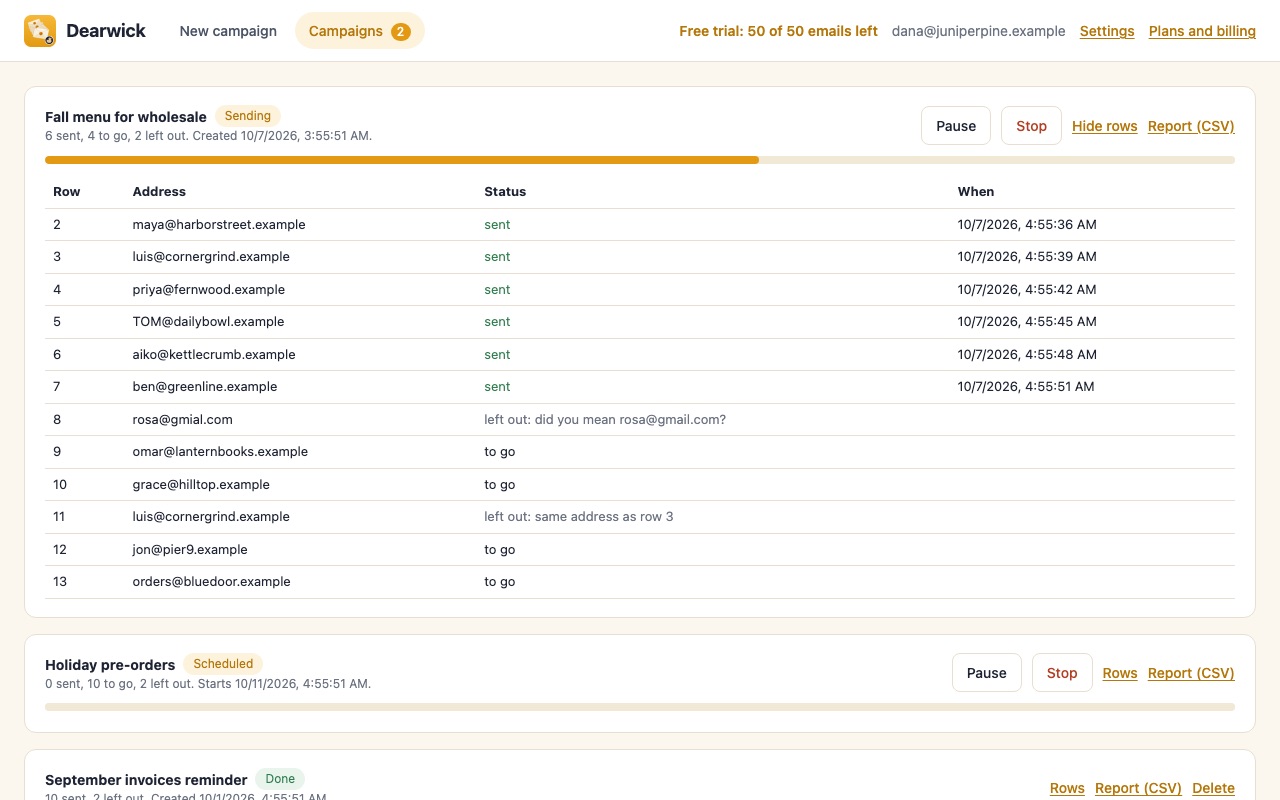Stop the Fall menu for wholesale campaign

(1031, 126)
